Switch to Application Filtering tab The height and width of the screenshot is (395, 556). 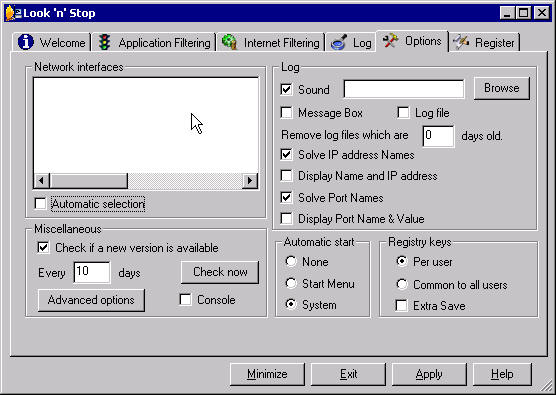(154, 42)
